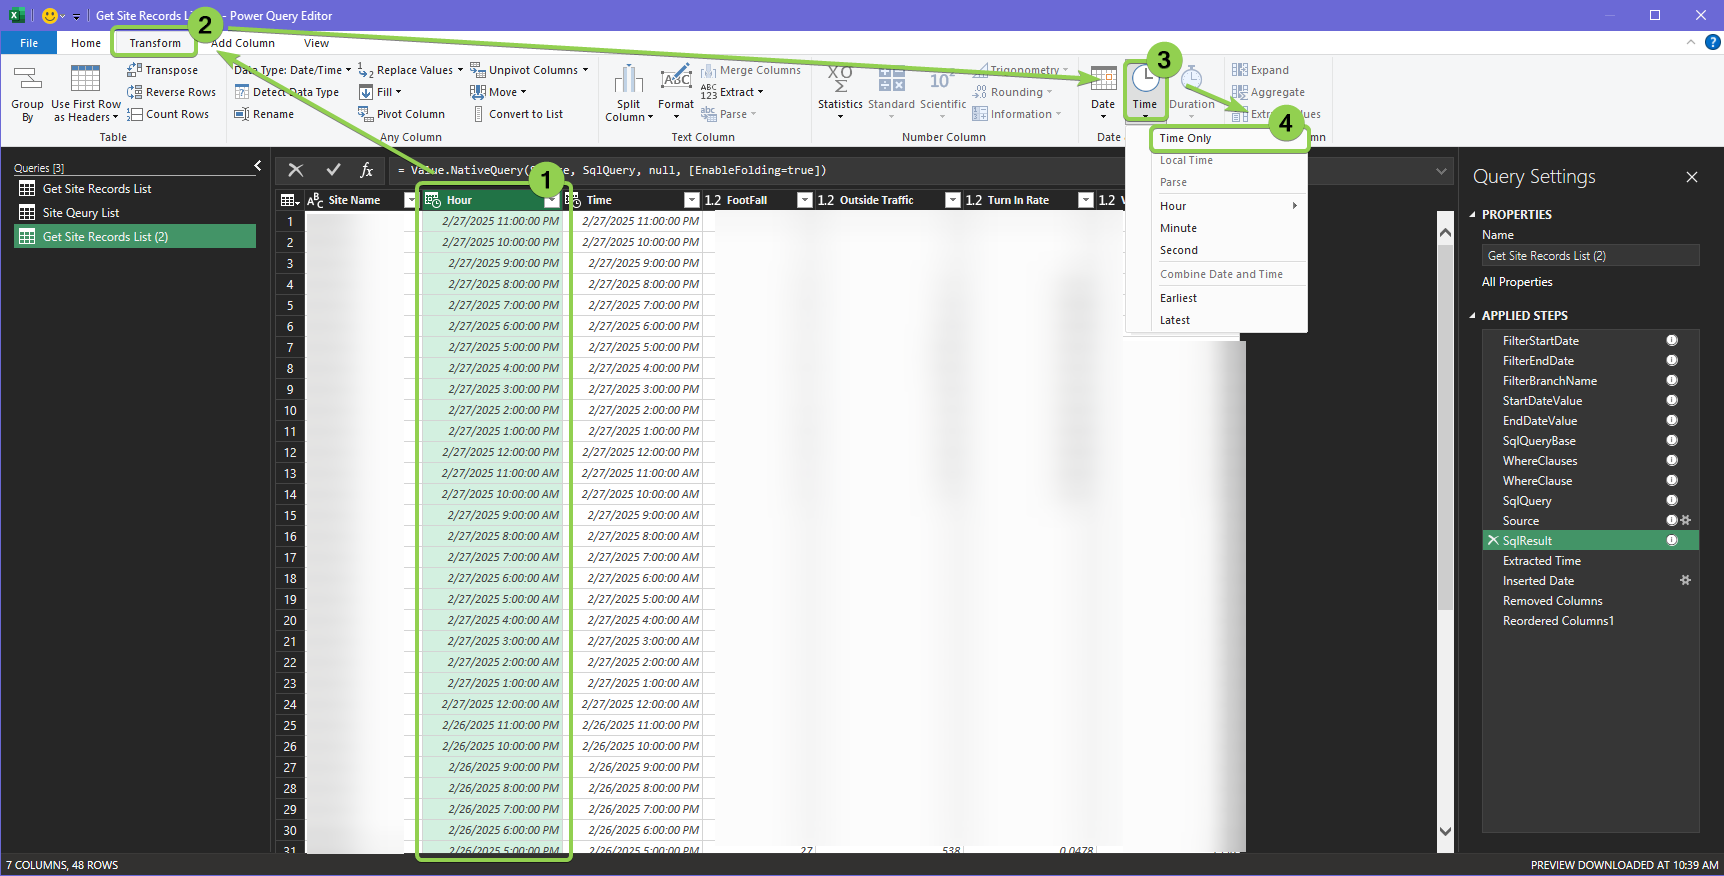Click the smiley feedback icon
This screenshot has width=1724, height=876.
click(x=50, y=15)
